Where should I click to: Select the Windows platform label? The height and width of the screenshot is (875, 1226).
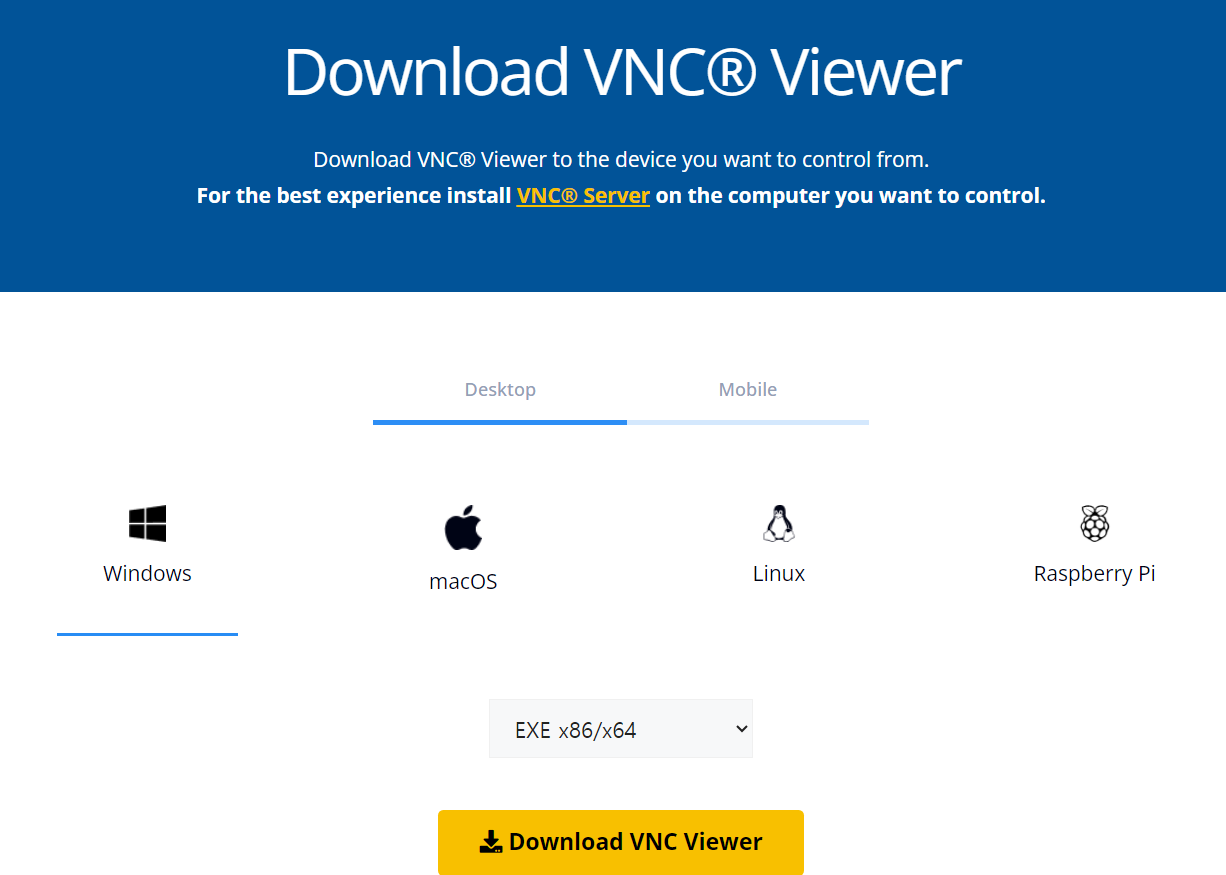click(147, 574)
